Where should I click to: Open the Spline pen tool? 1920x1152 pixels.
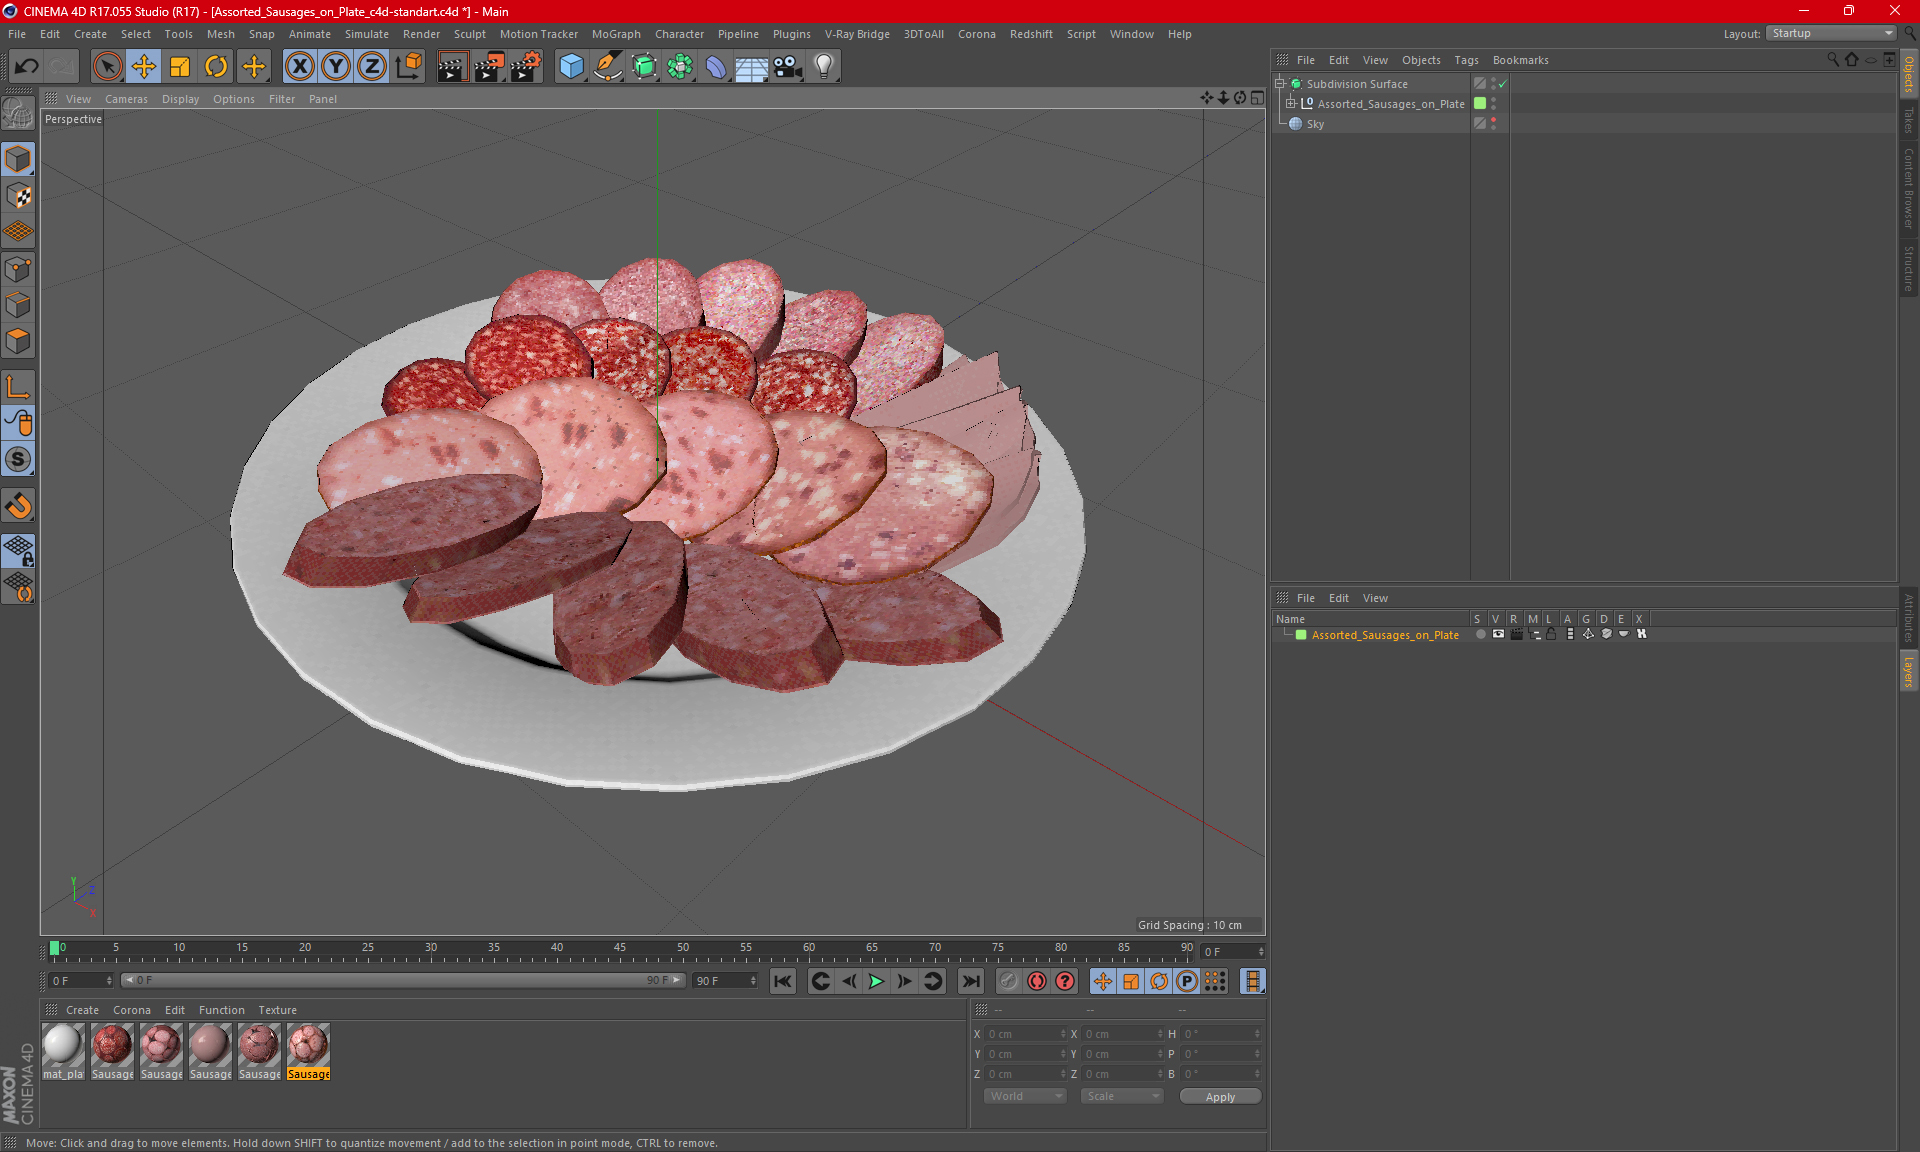click(x=607, y=67)
